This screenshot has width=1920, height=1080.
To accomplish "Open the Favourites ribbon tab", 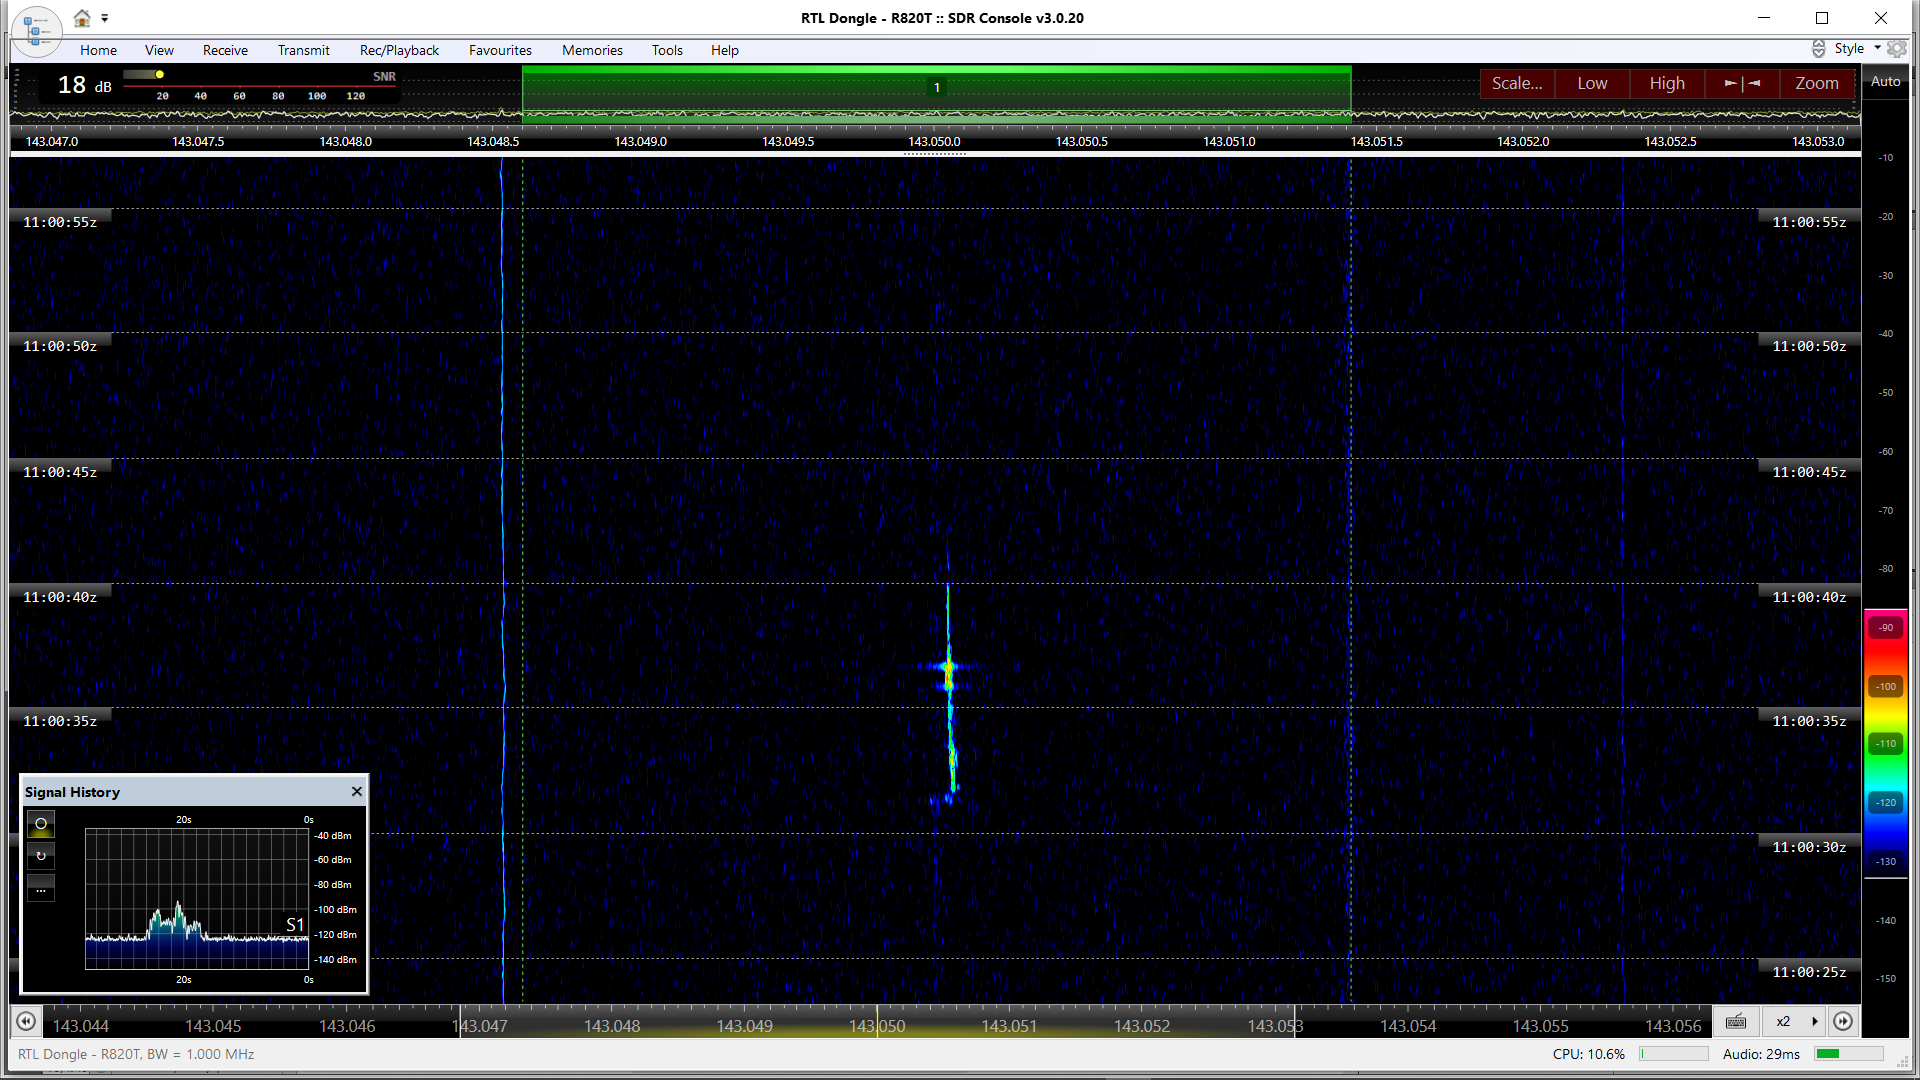I will click(x=500, y=50).
